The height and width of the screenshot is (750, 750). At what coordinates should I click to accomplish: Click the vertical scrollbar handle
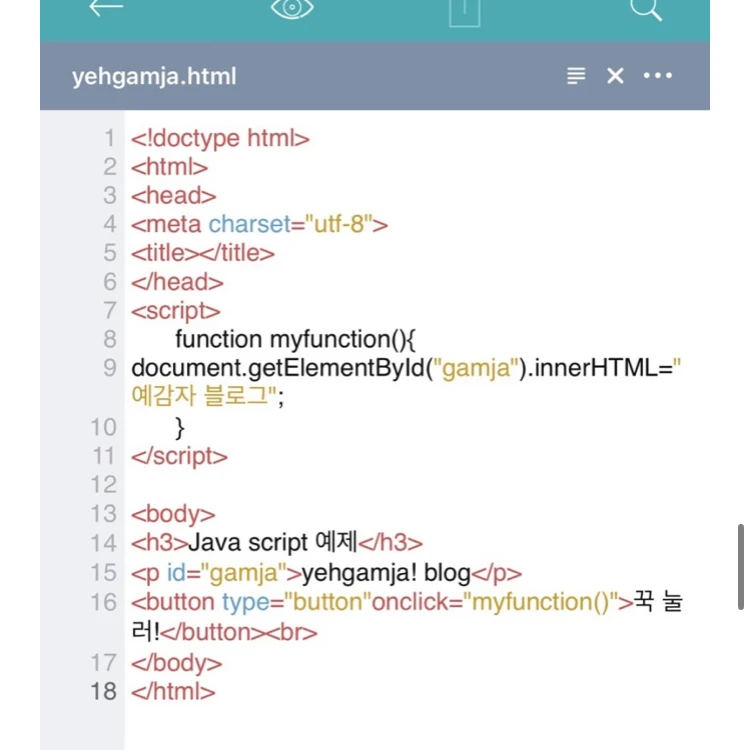(x=740, y=567)
